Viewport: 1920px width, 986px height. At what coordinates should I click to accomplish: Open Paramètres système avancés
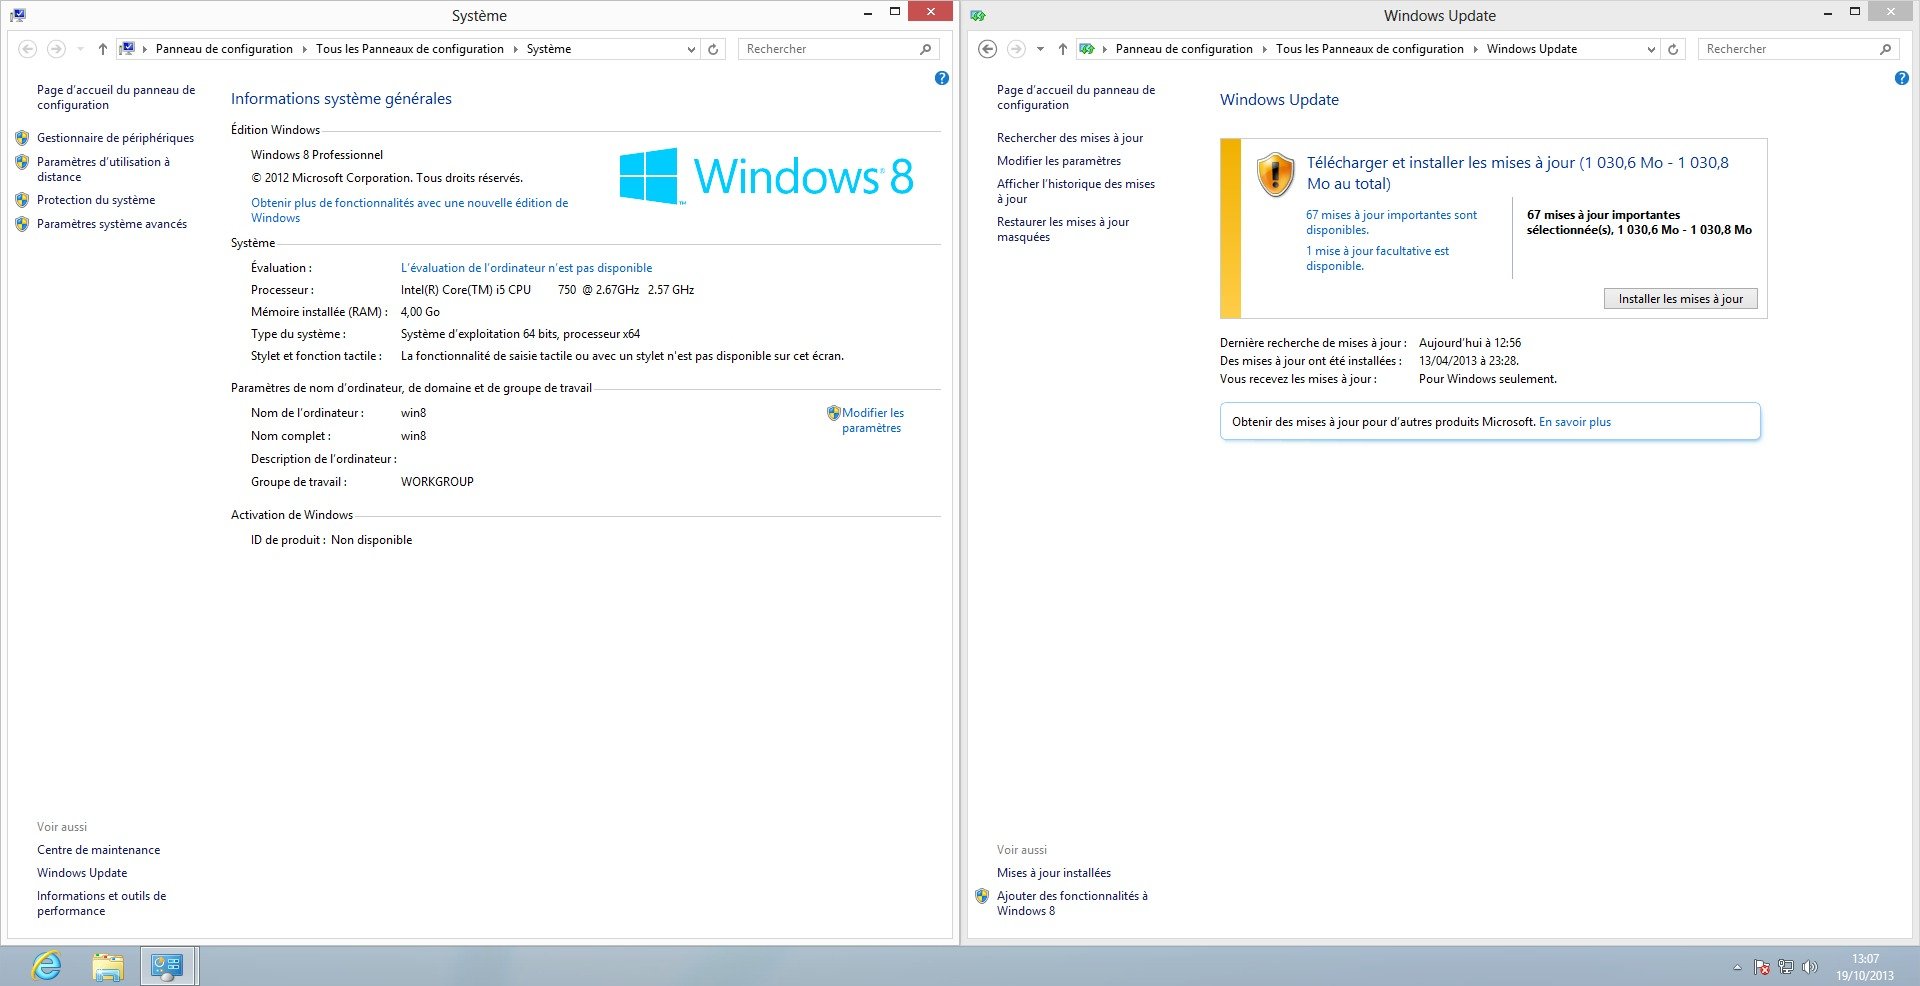tap(112, 224)
